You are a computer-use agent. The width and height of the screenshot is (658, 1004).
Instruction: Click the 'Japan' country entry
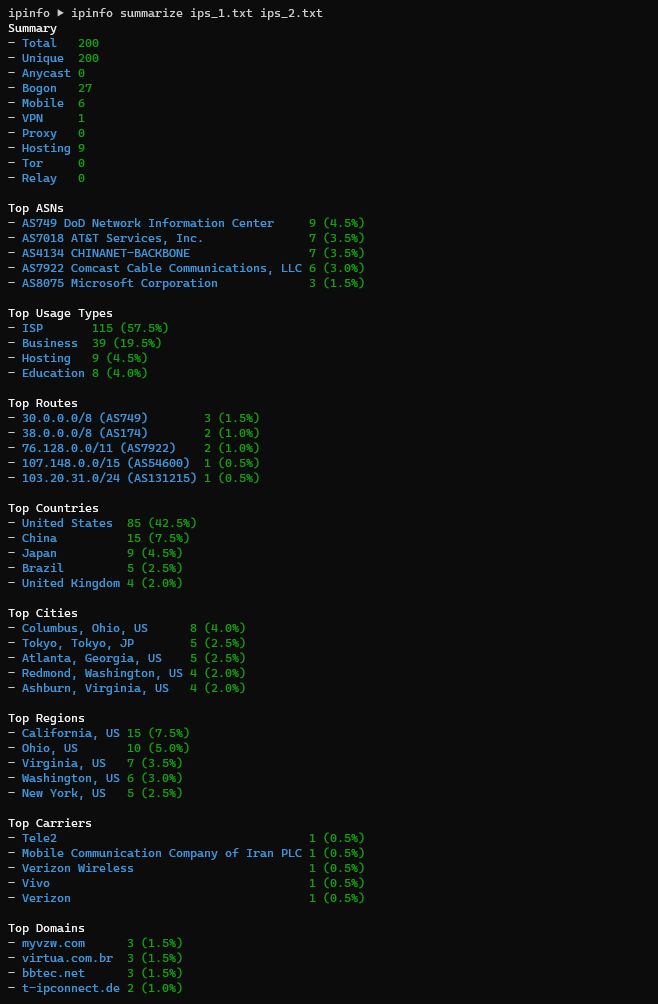(x=39, y=553)
